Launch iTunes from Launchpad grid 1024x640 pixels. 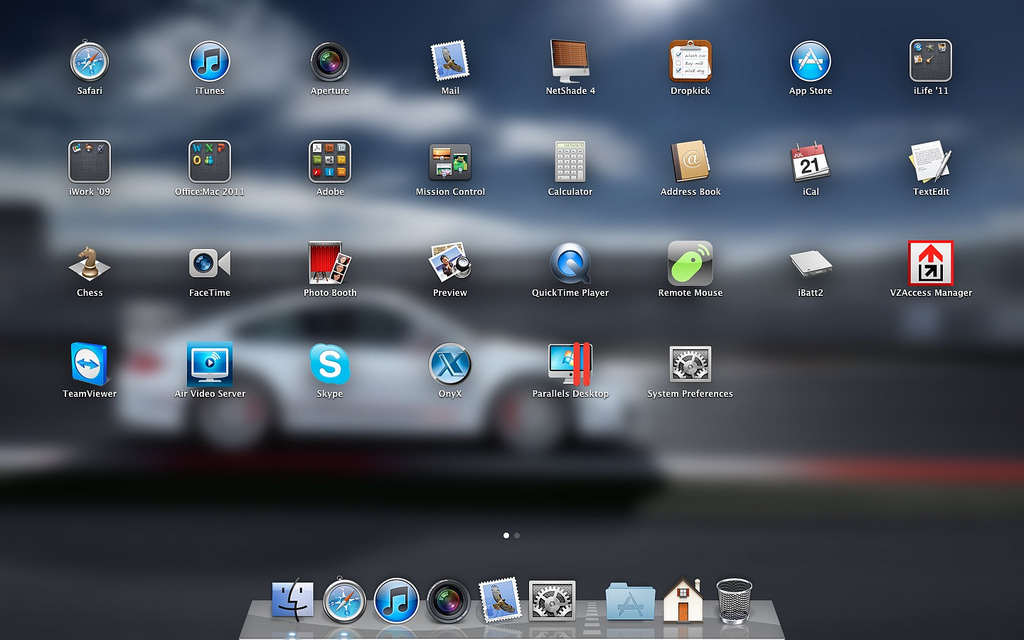210,61
